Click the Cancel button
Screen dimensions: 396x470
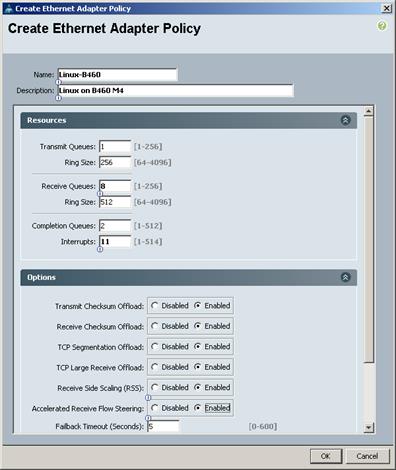point(367,456)
